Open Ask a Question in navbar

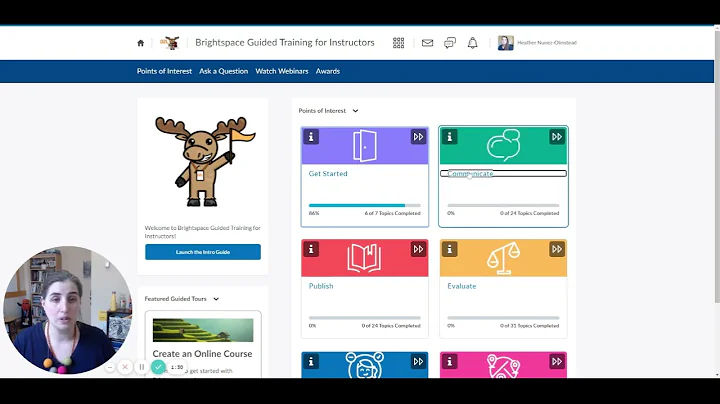pos(224,71)
